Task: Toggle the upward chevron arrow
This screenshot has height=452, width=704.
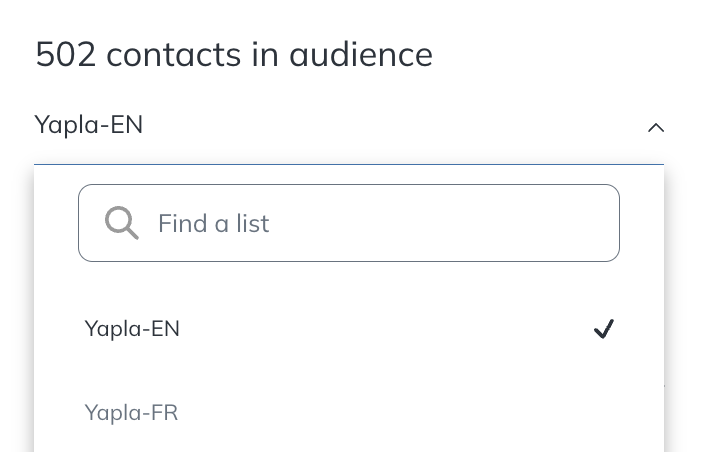Action: coord(656,128)
